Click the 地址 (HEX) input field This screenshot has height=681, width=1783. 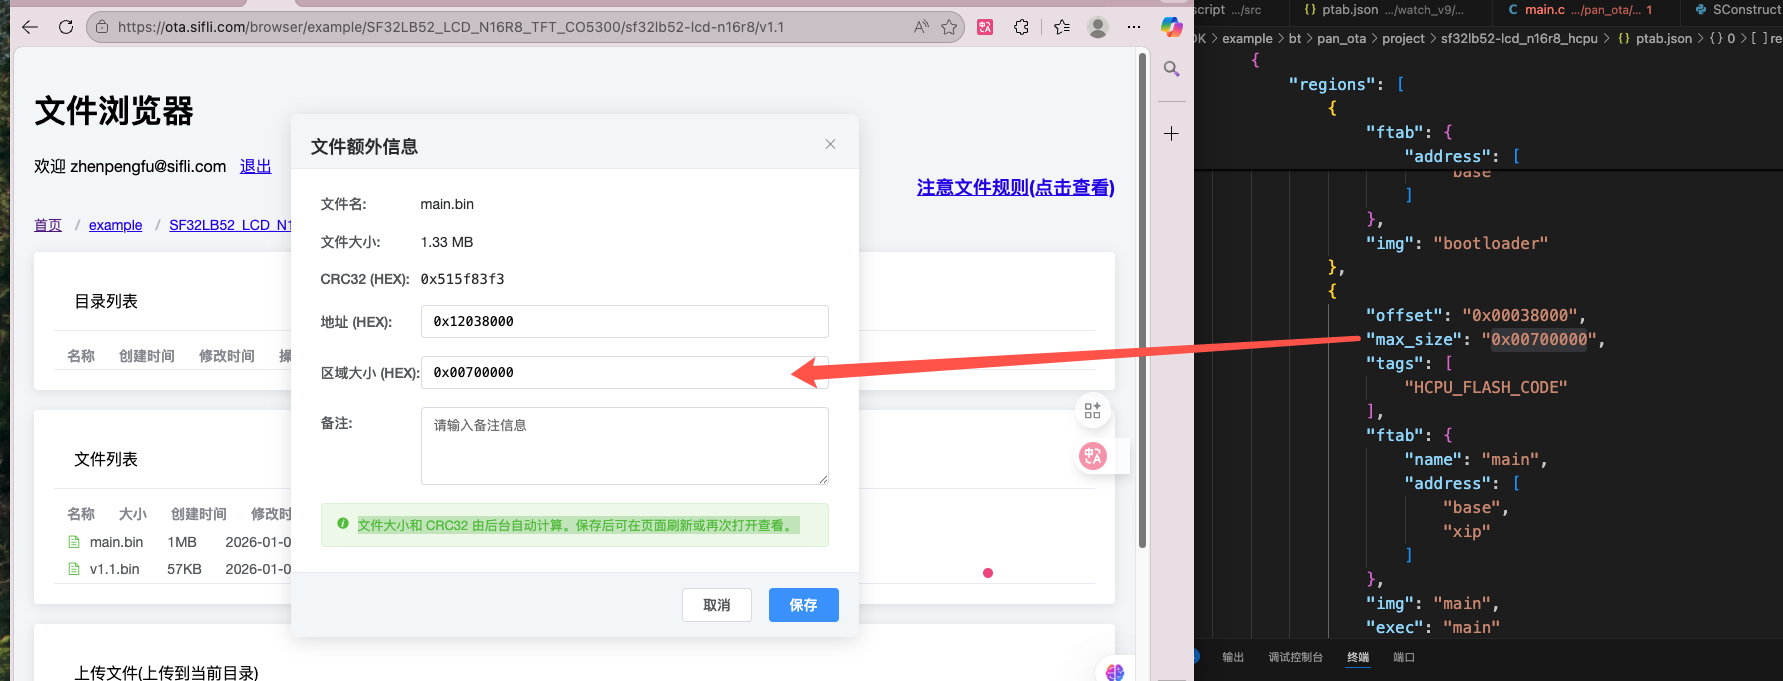624,321
